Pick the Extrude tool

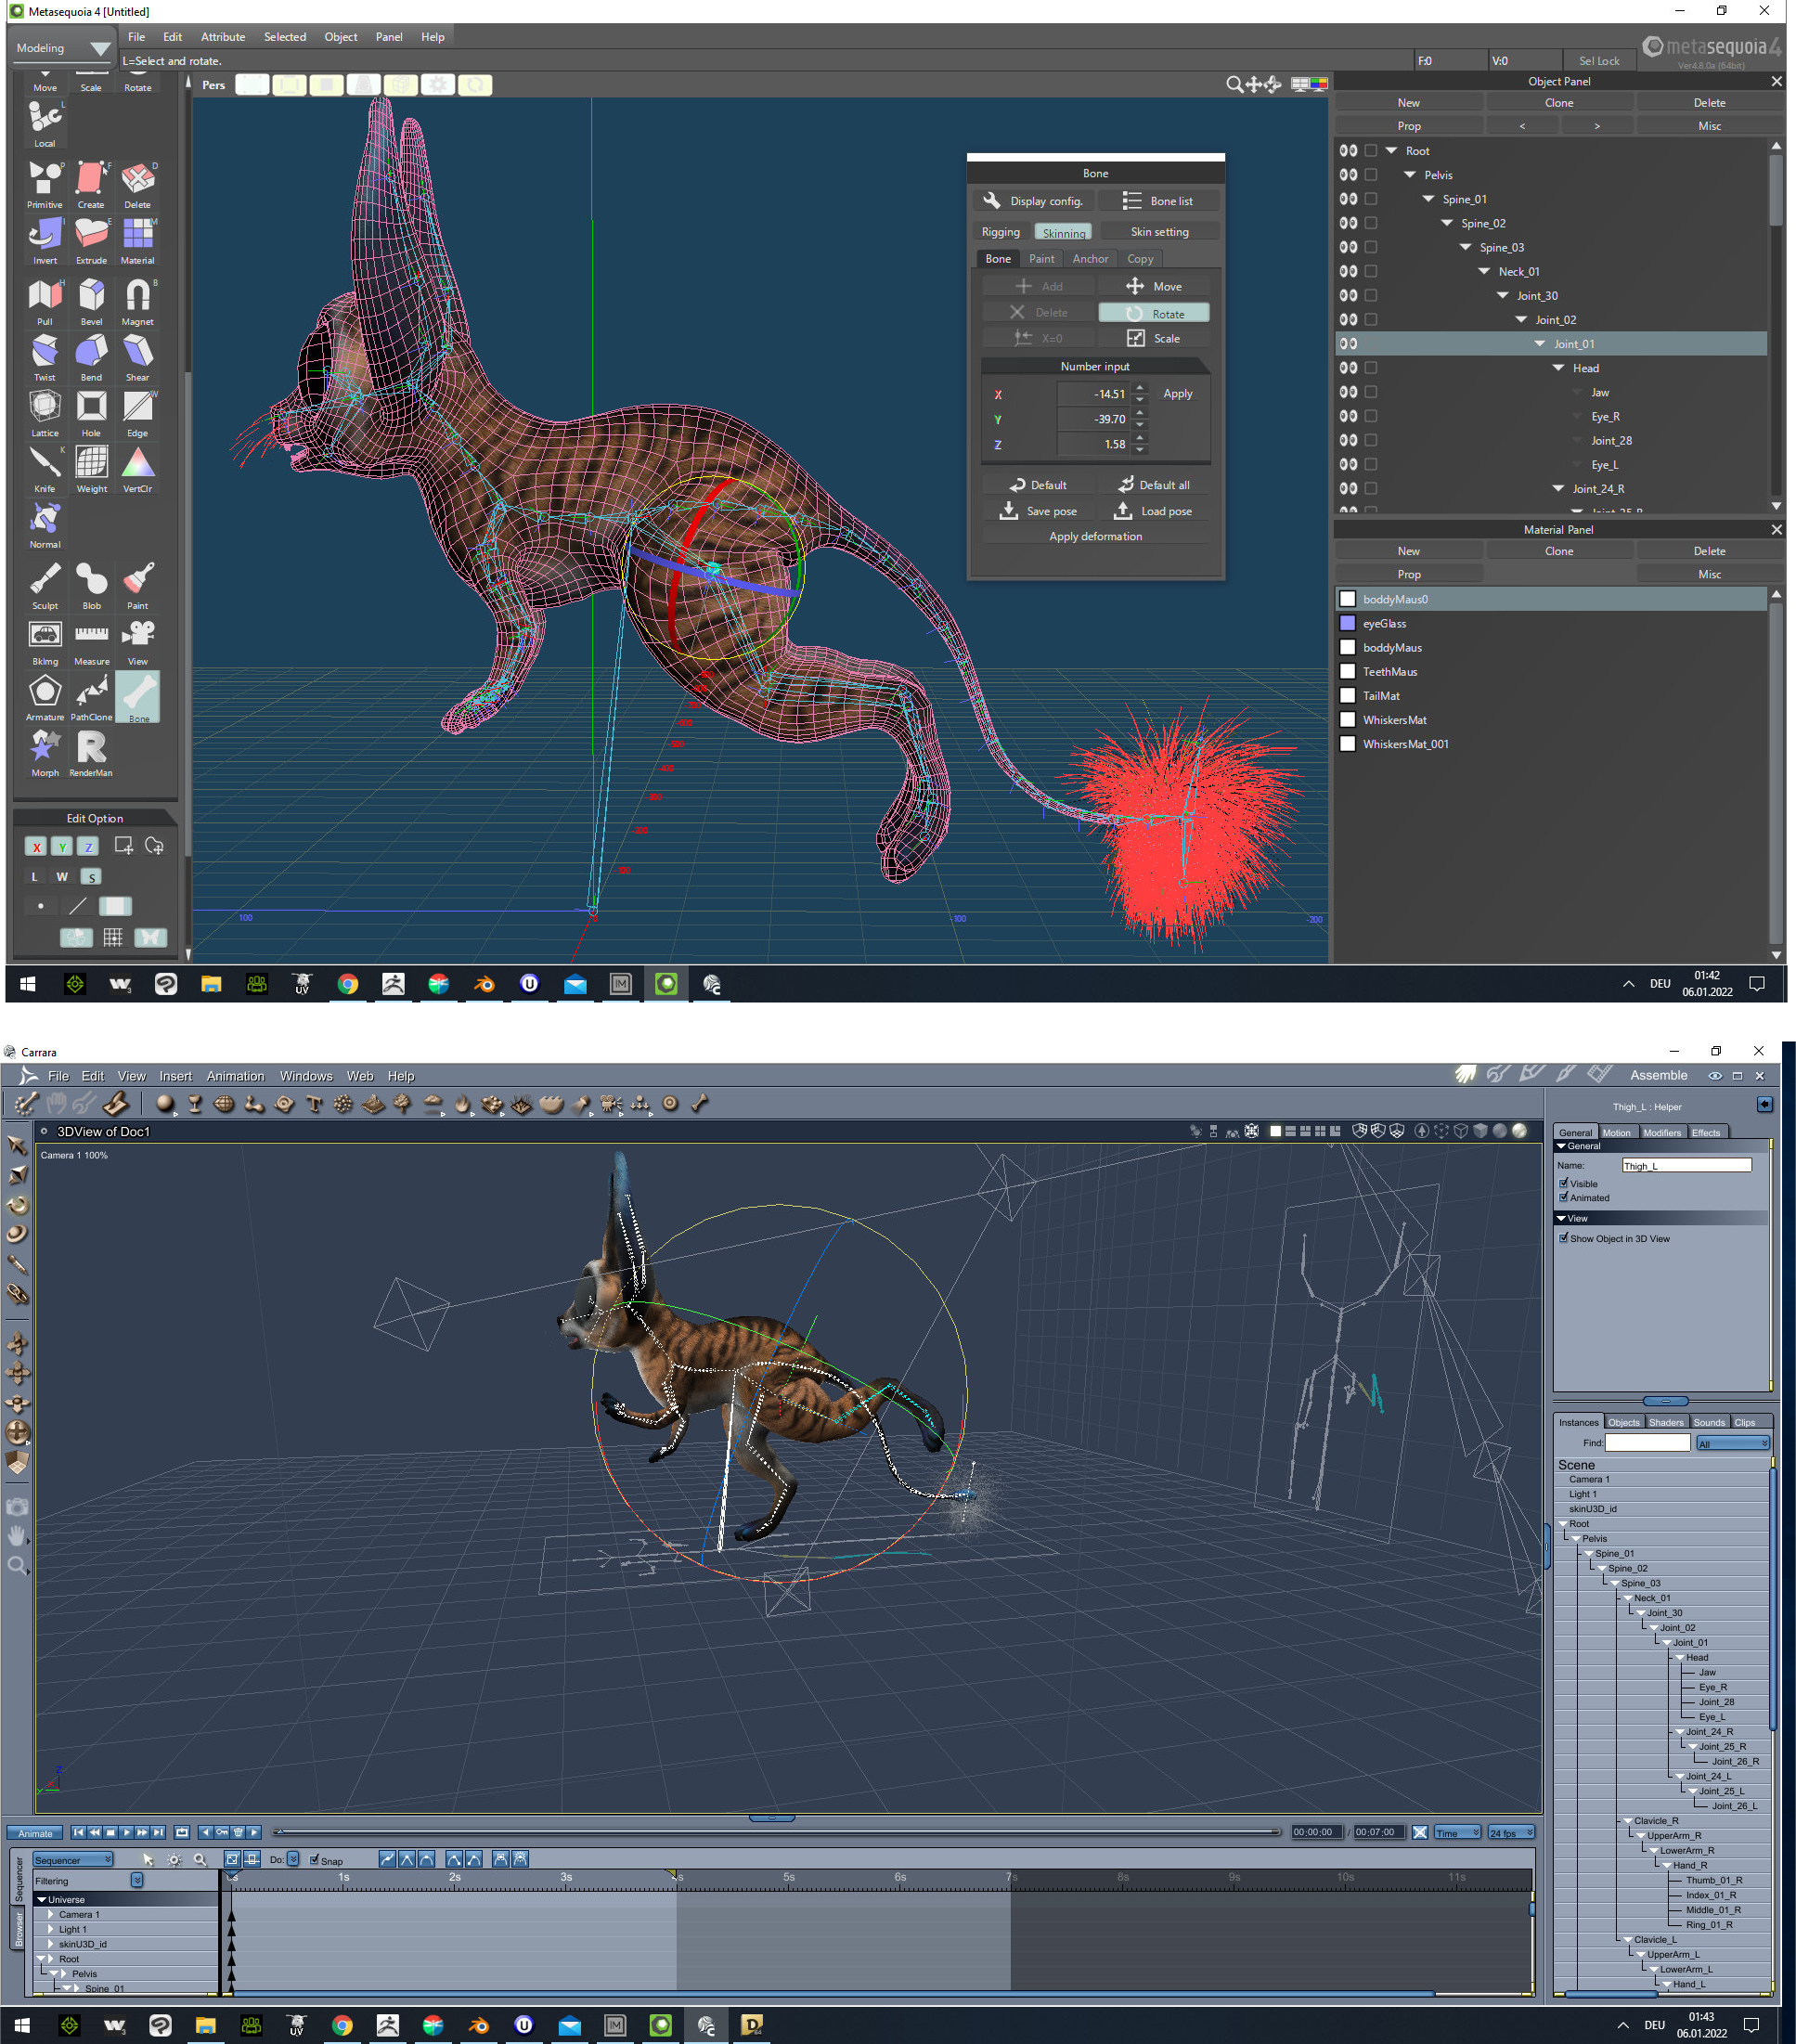coord(91,238)
